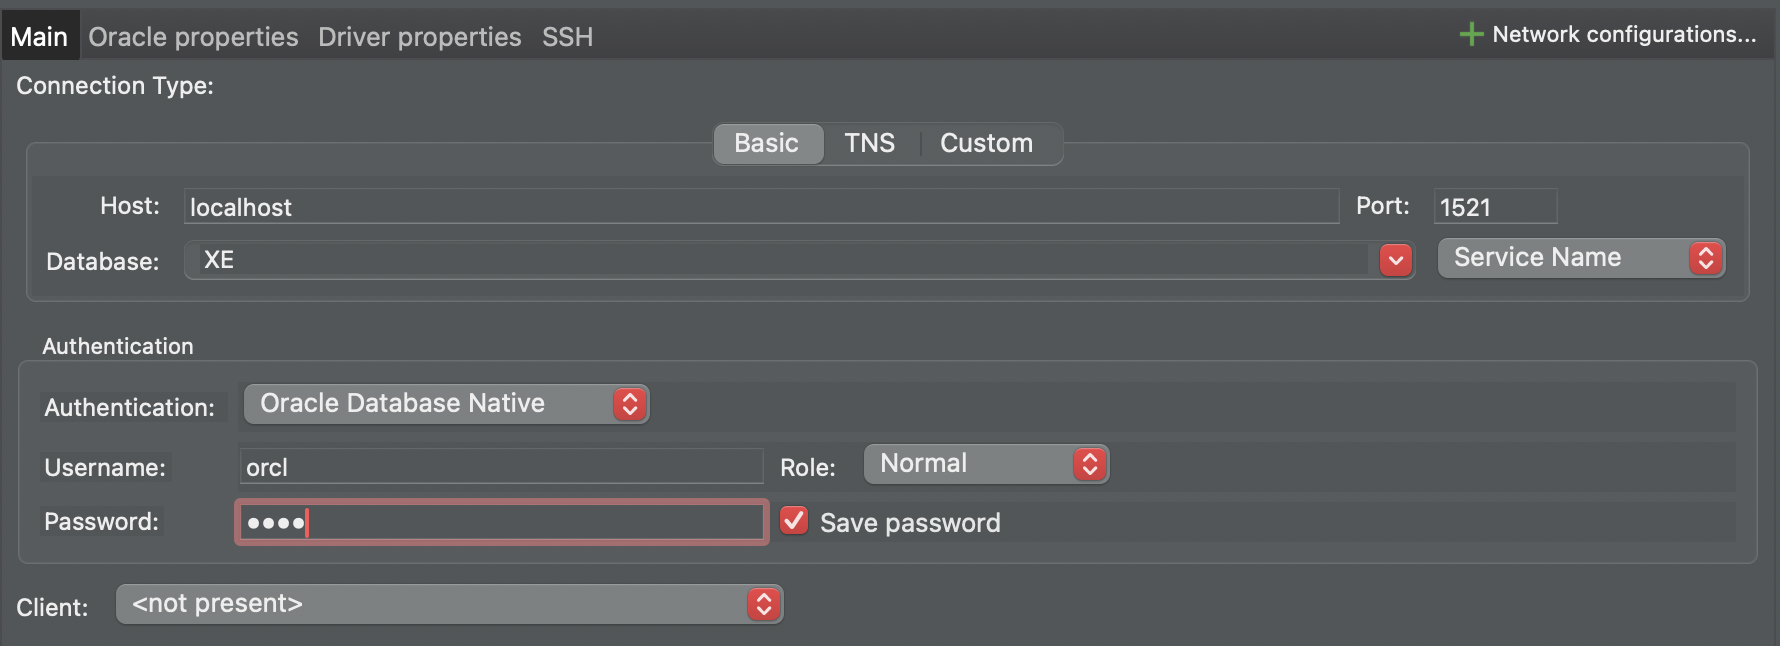Image resolution: width=1780 pixels, height=646 pixels.
Task: Click the Username field containing orcl
Action: [x=501, y=466]
